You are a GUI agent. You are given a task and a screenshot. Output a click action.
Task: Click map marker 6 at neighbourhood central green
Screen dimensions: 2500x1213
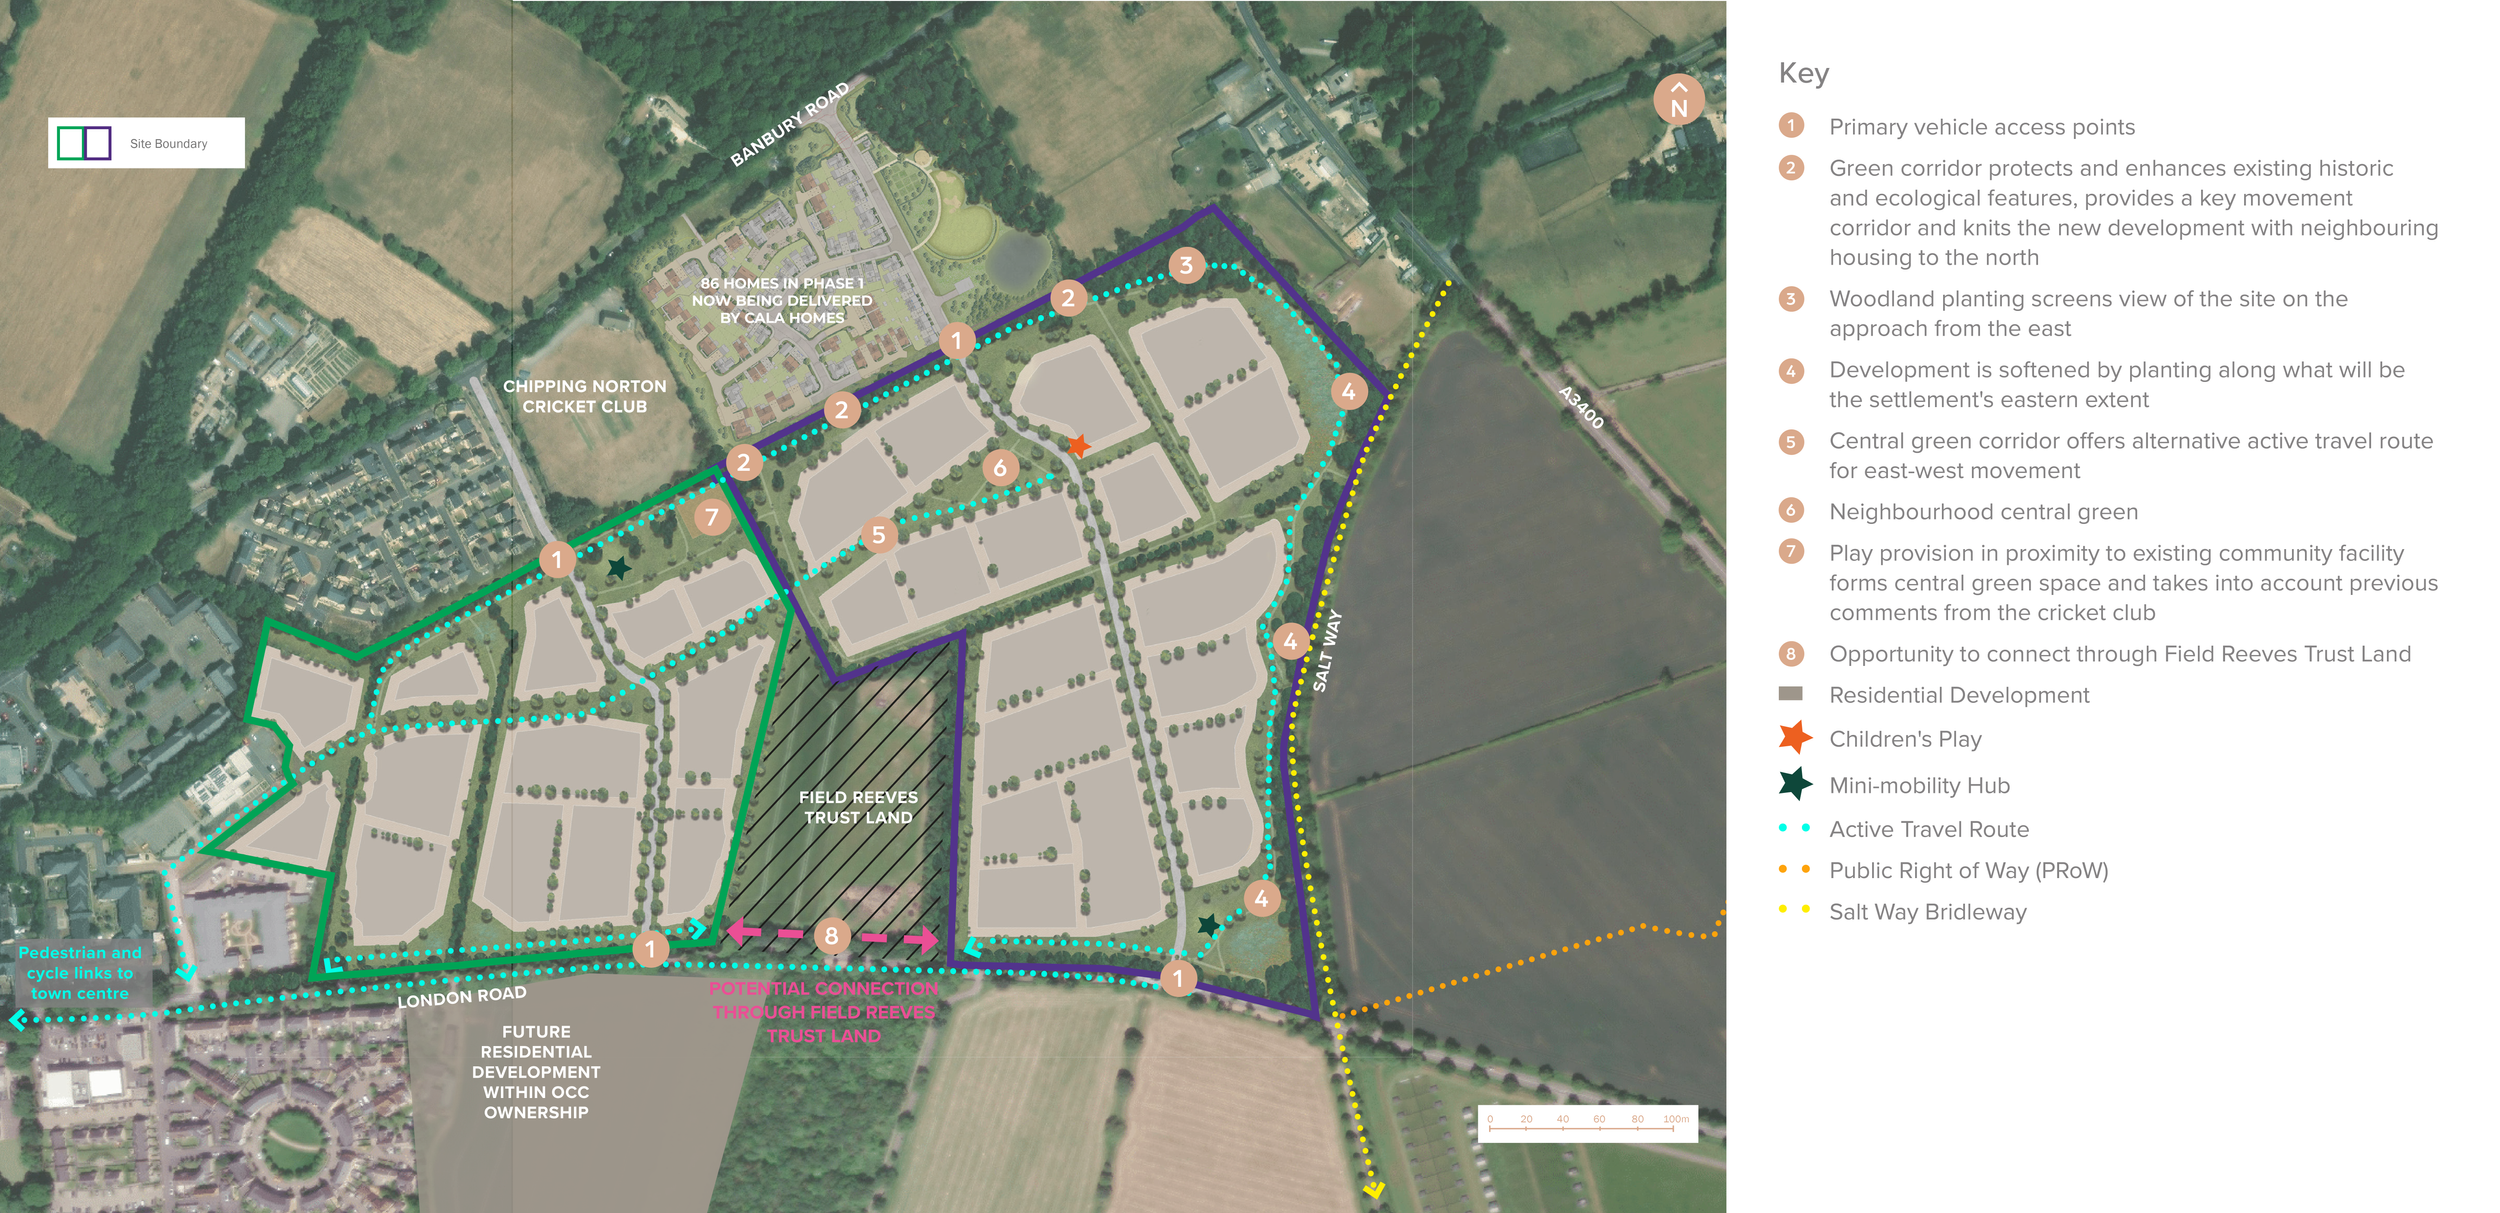coord(1000,467)
